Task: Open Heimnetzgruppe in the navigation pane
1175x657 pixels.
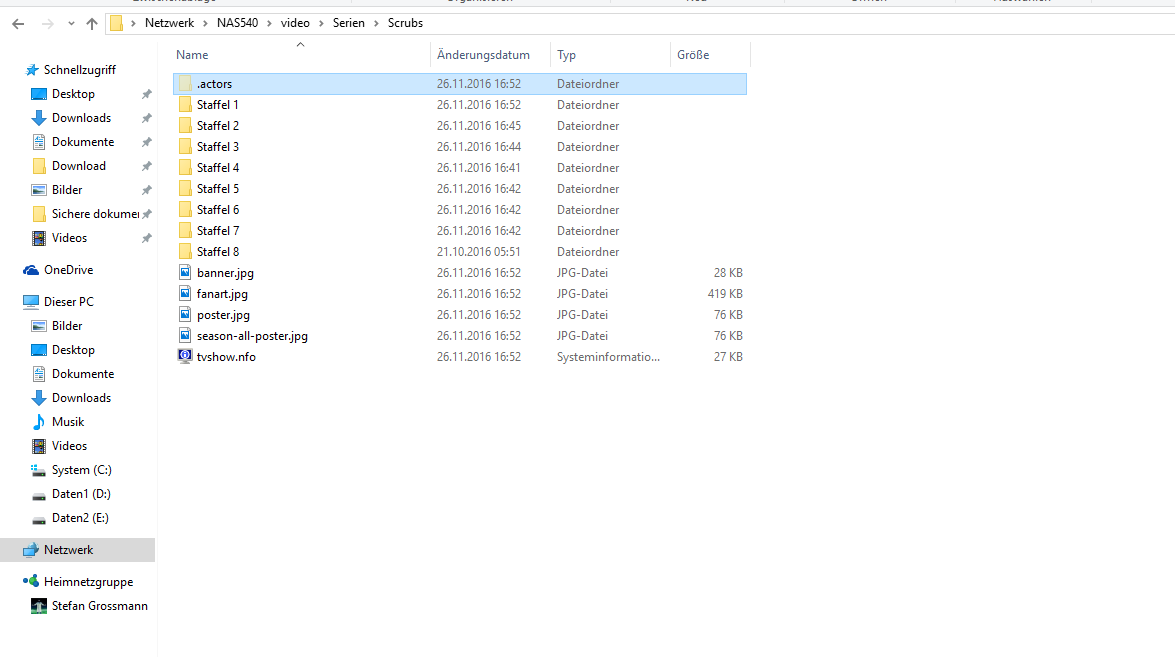Action: pos(88,581)
